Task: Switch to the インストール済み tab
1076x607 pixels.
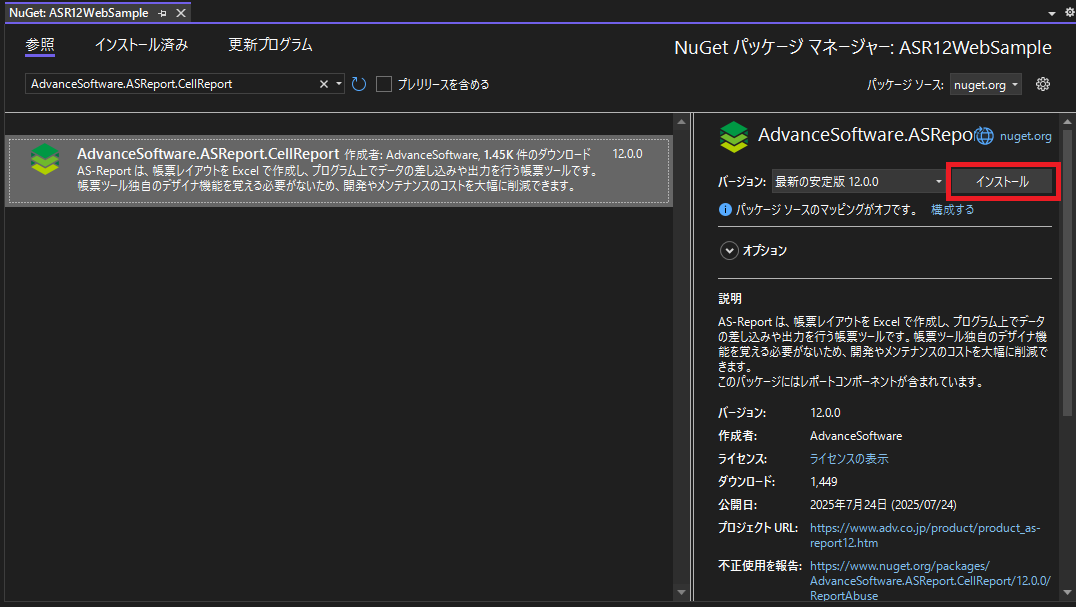Action: pos(141,45)
